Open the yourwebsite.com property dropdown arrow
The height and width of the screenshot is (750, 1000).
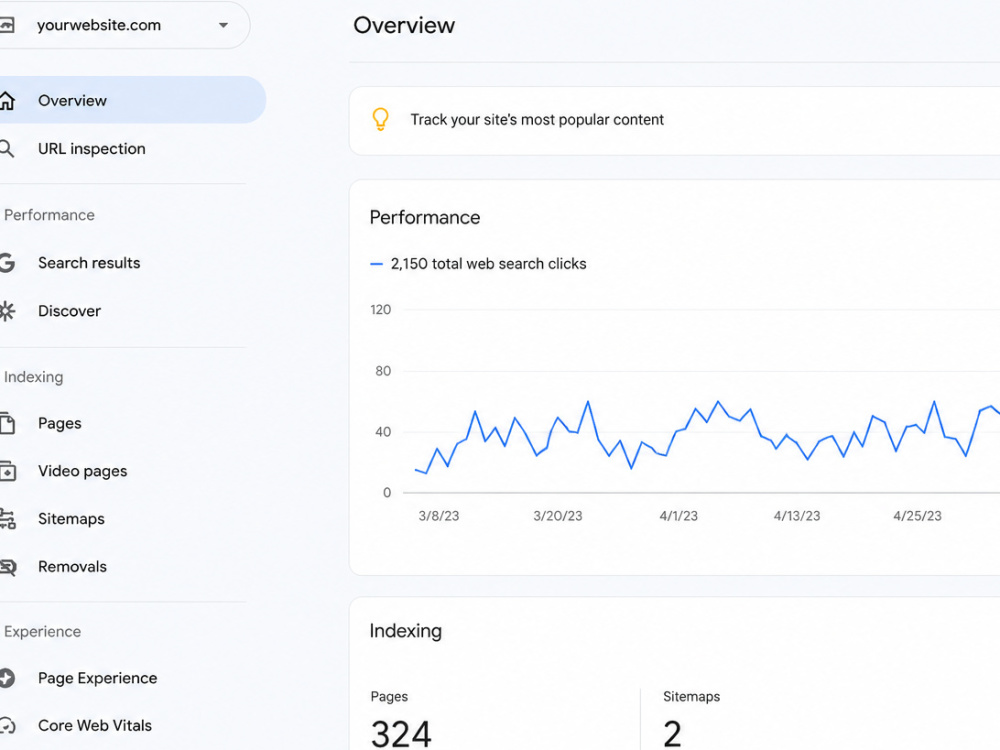point(223,26)
